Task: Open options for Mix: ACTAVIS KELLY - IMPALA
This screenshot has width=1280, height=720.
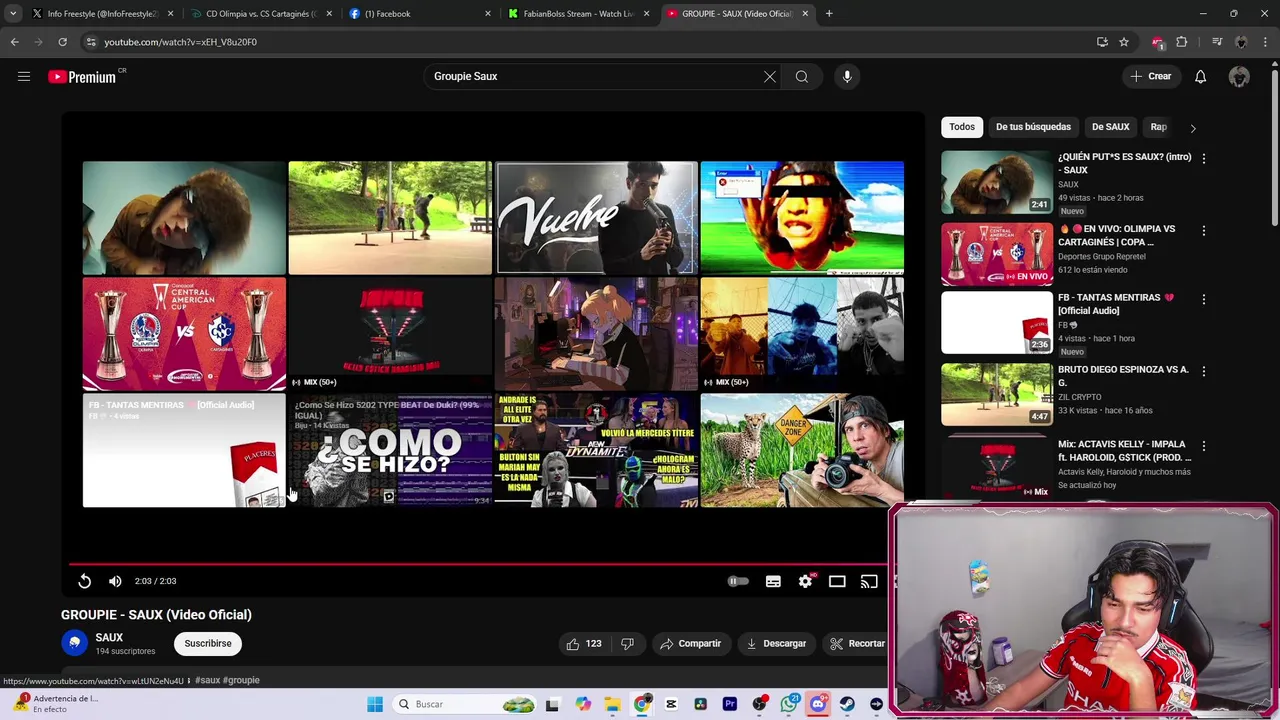Action: coord(1203,445)
